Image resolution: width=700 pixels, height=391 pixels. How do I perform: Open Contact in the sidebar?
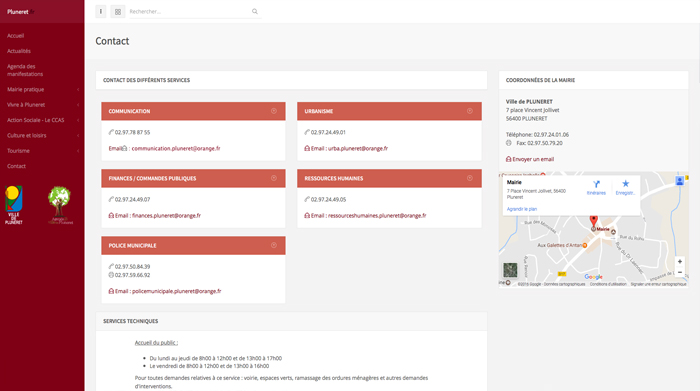17,166
